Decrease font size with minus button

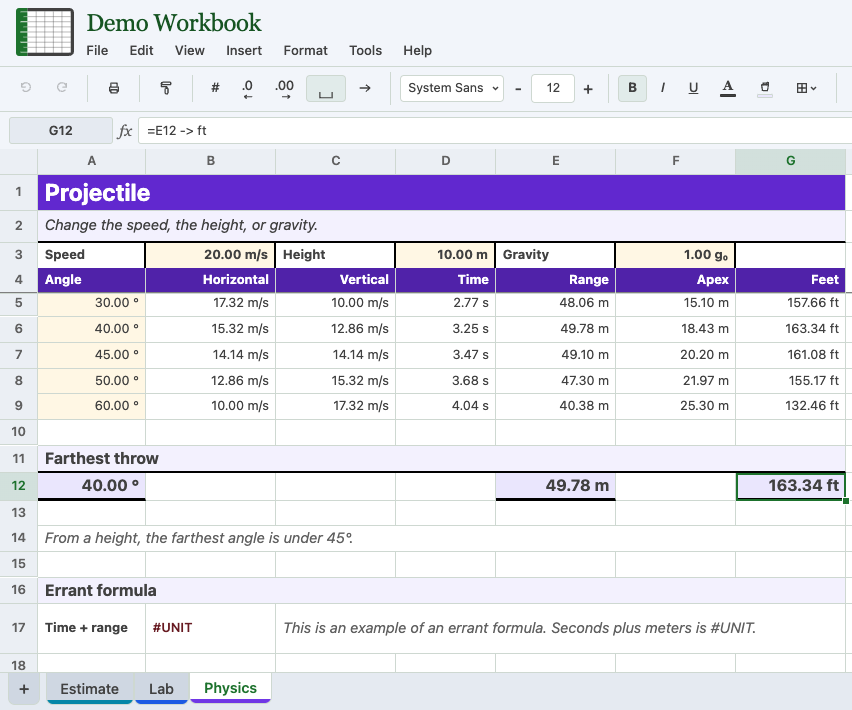[518, 89]
